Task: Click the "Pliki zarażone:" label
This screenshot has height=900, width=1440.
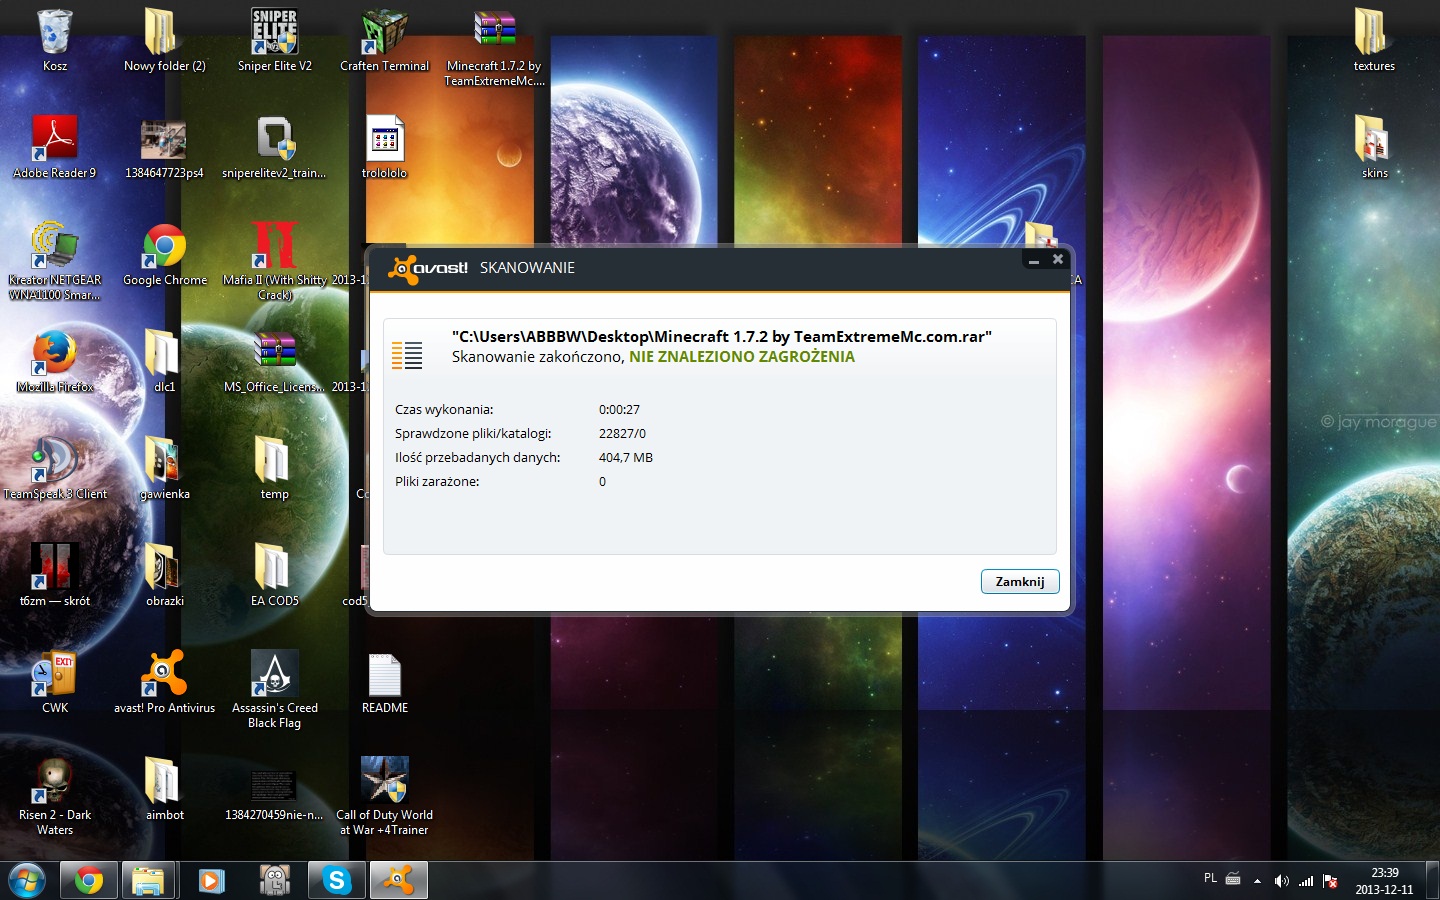Action: tap(437, 482)
